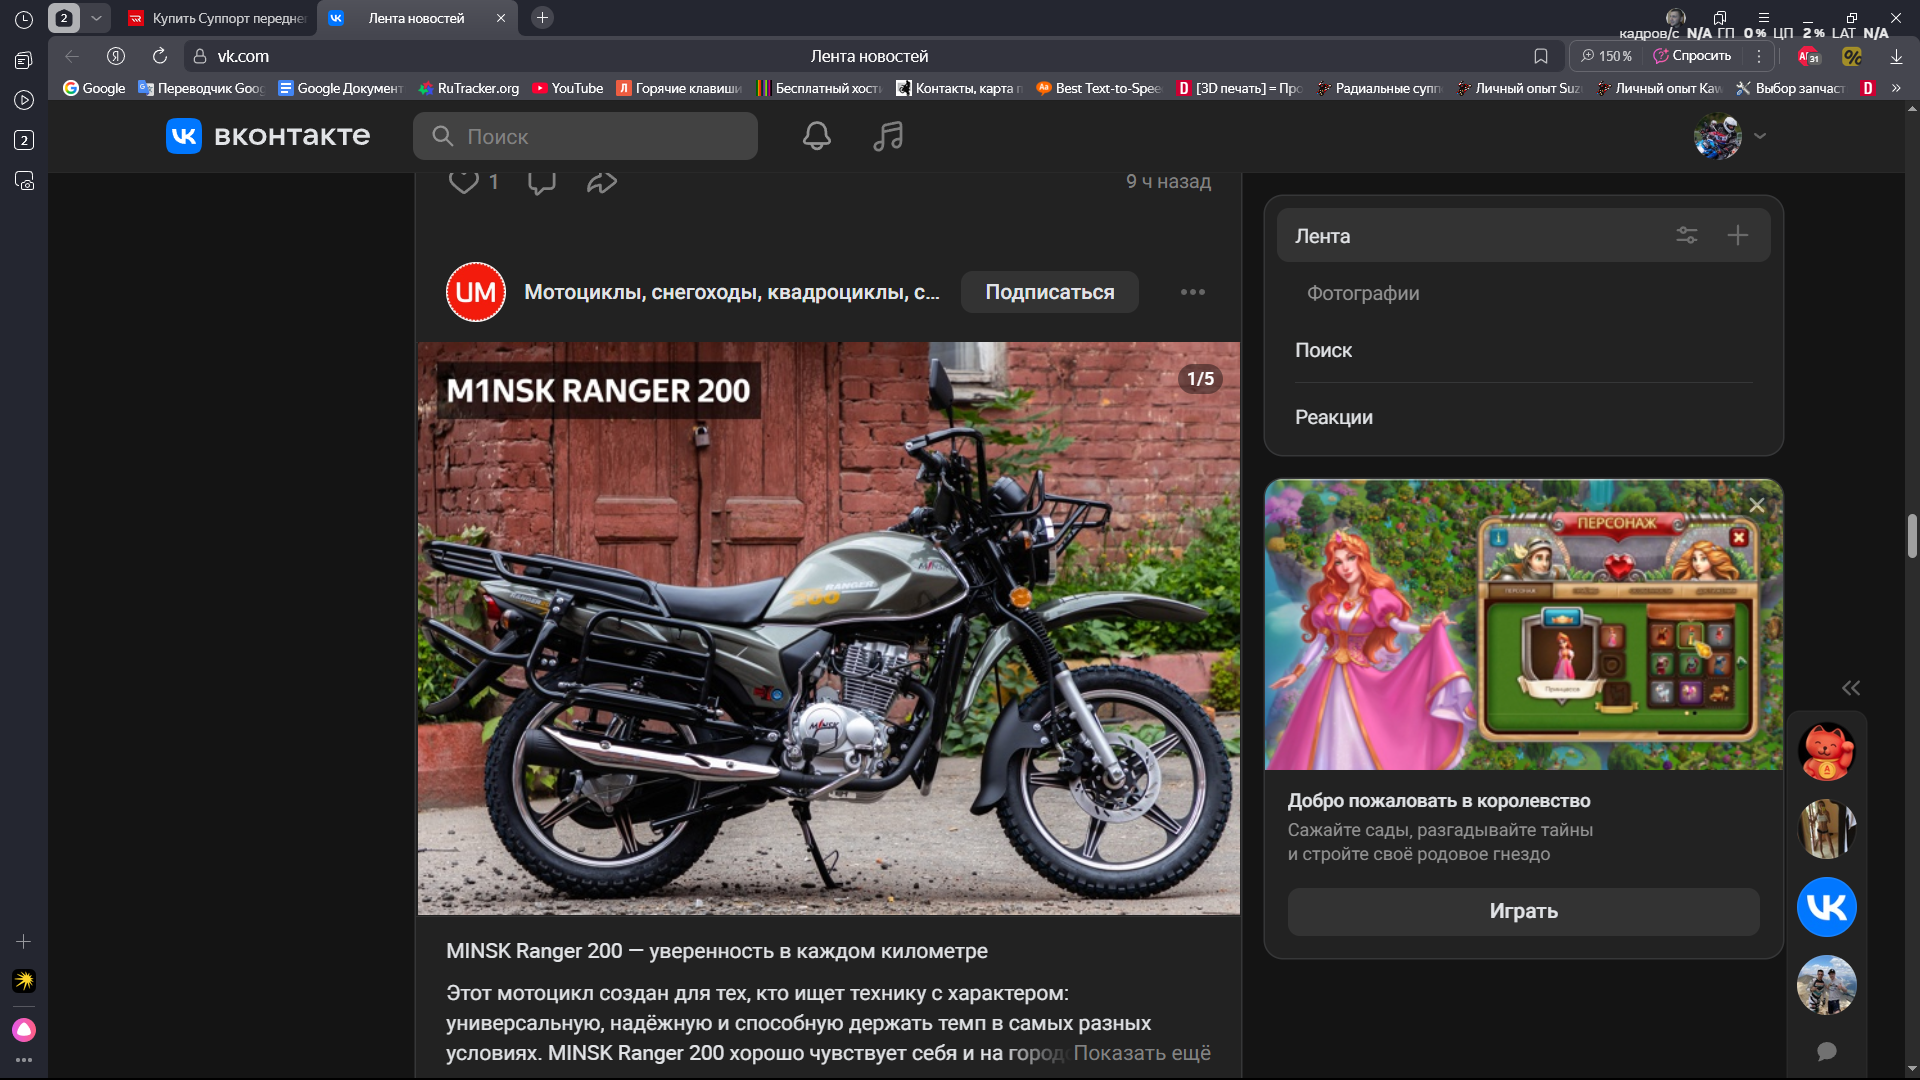The image size is (1920, 1080).
Task: Open the user profile avatar
Action: (1718, 136)
